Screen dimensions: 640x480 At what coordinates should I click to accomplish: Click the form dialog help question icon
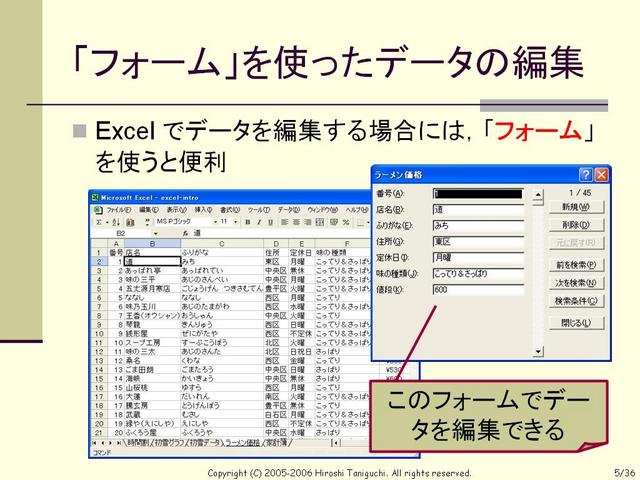tap(585, 175)
